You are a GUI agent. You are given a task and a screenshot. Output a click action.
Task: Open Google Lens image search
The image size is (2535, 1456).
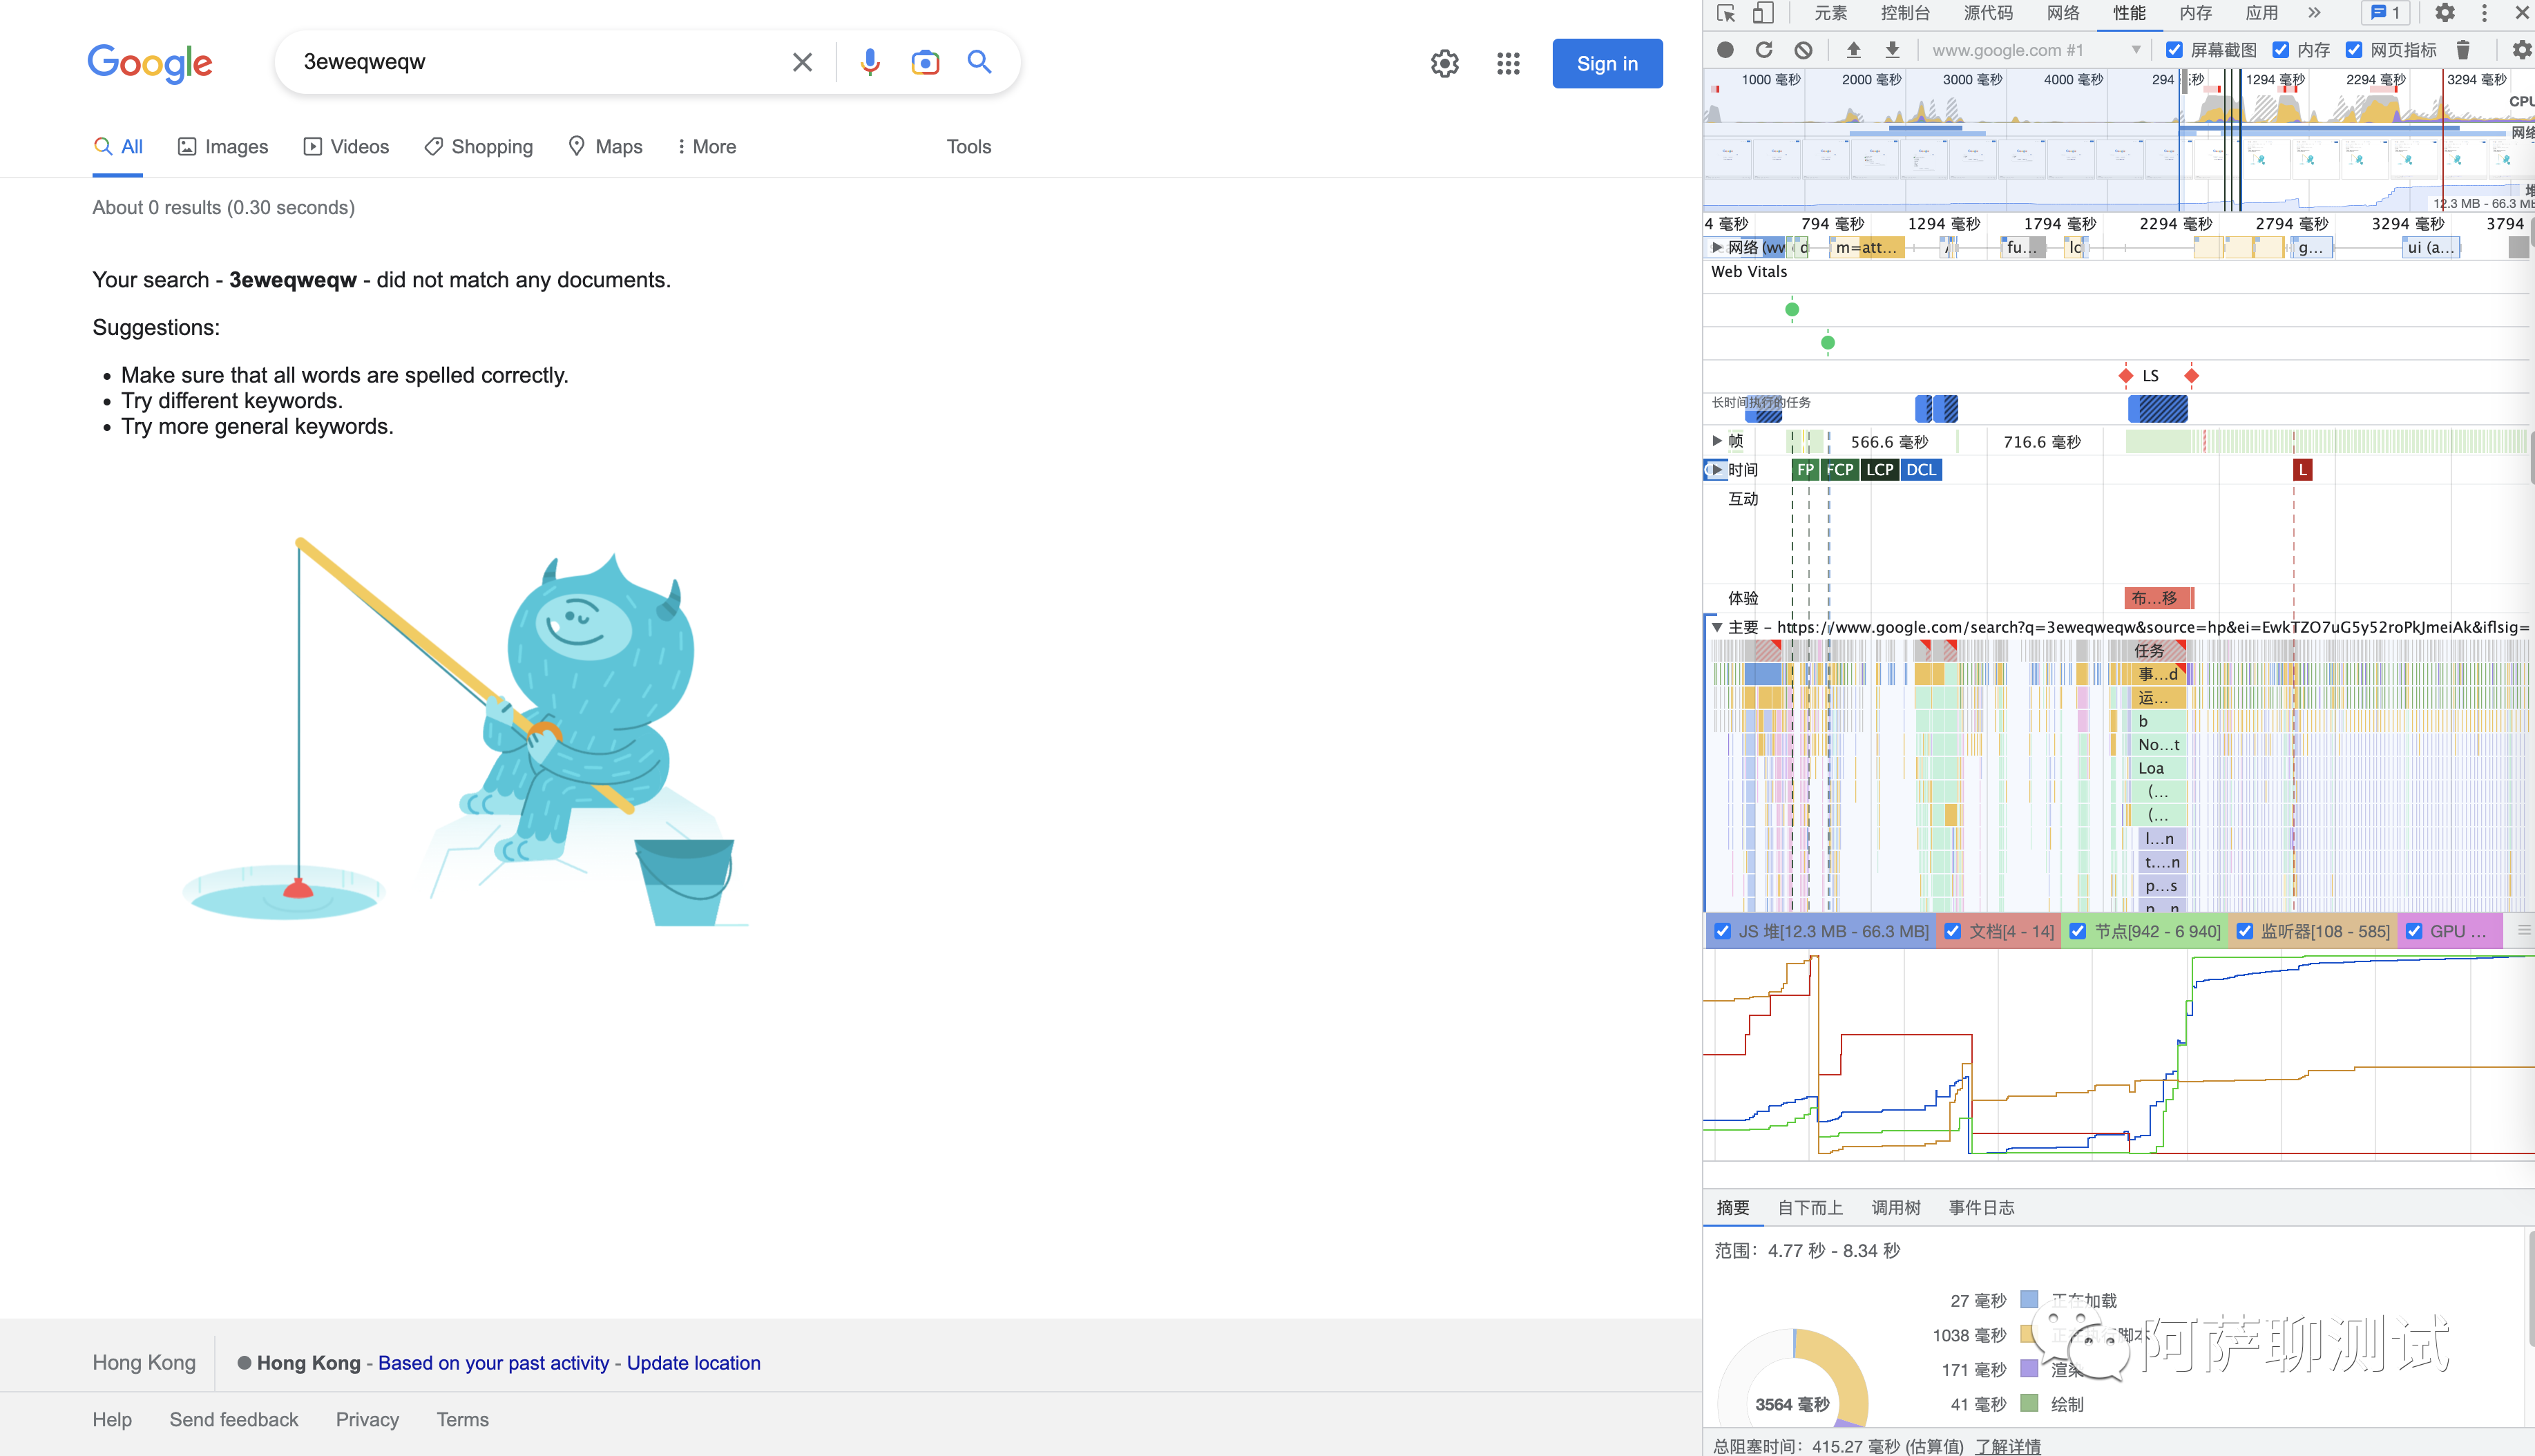point(925,62)
